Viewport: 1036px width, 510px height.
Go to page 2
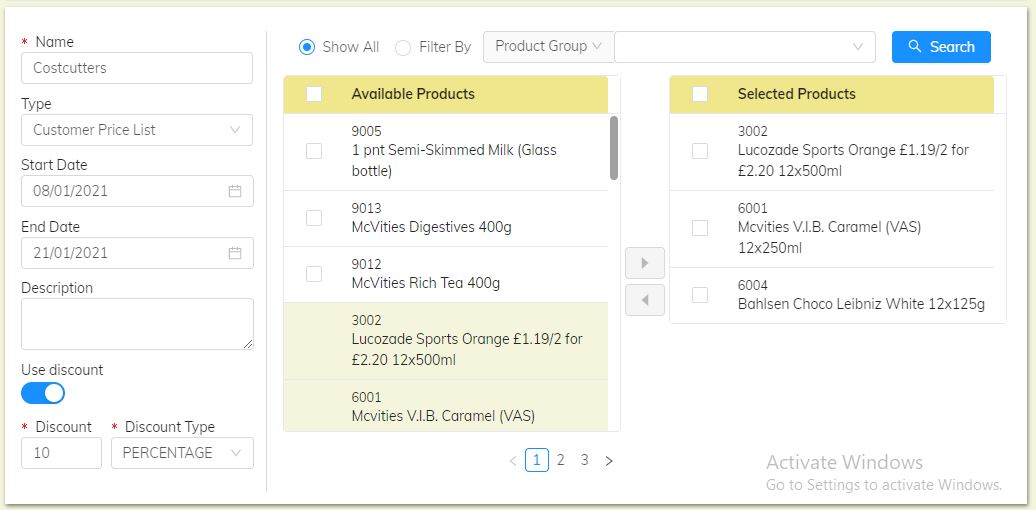point(561,460)
